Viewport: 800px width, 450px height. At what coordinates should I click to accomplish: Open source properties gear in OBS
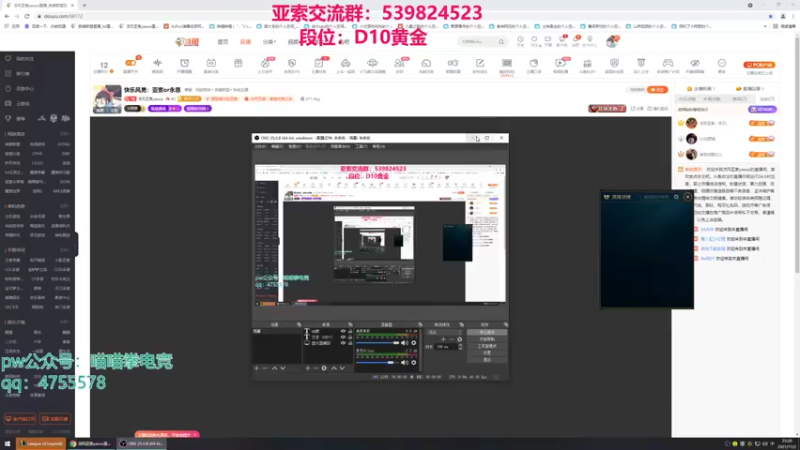click(324, 368)
